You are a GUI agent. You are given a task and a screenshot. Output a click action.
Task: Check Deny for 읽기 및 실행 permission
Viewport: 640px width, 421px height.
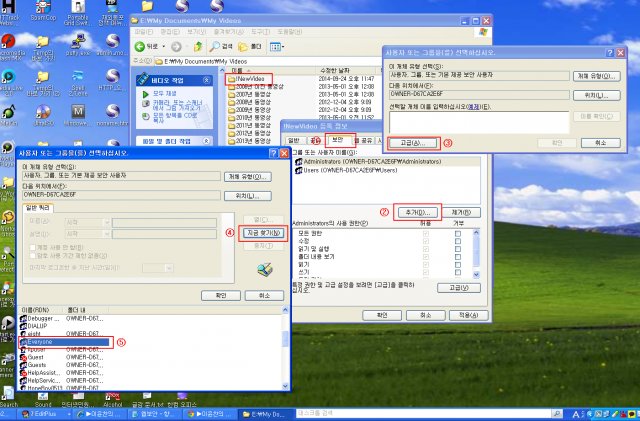(458, 249)
